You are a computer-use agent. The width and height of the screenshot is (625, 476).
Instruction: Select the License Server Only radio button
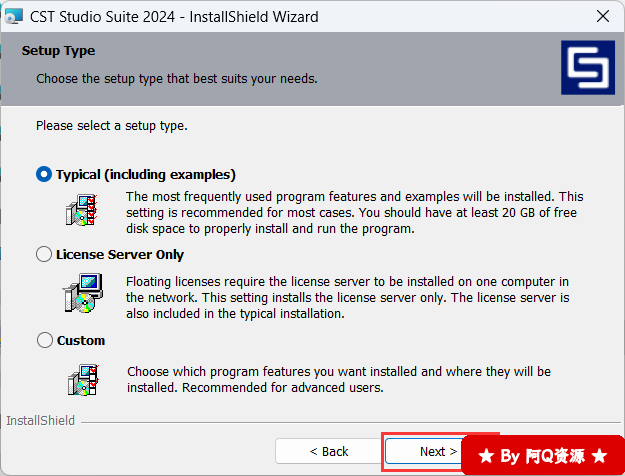(x=44, y=254)
